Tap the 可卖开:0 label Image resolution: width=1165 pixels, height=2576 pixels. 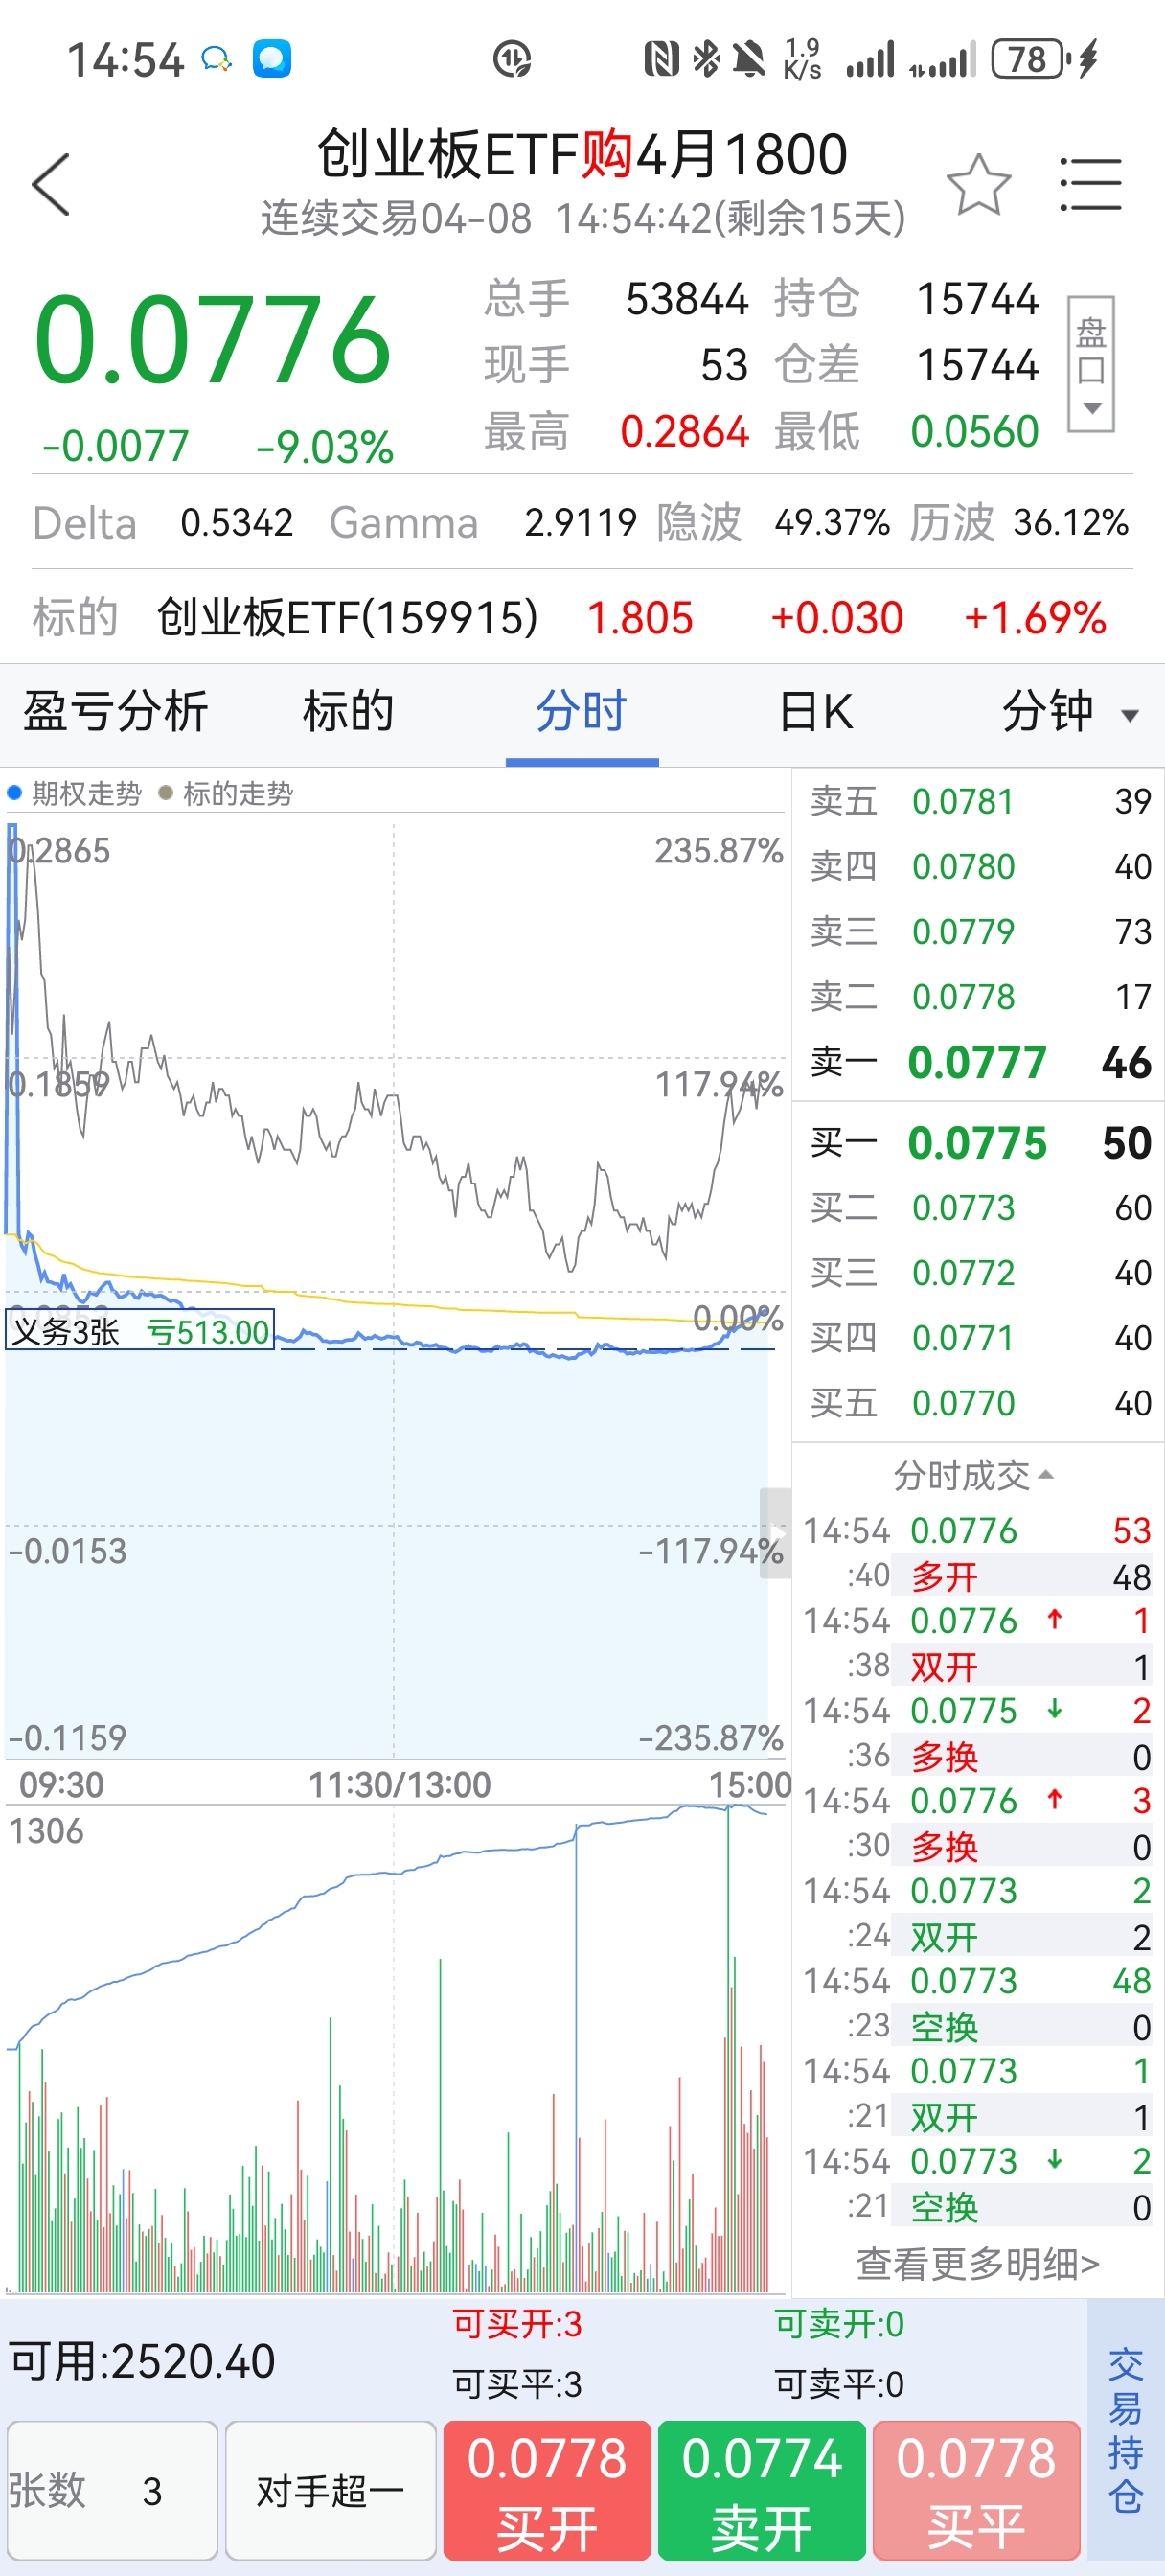[x=839, y=2323]
